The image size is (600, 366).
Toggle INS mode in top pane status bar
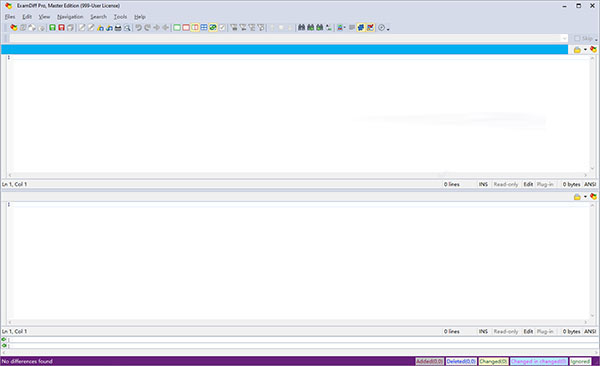[483, 184]
